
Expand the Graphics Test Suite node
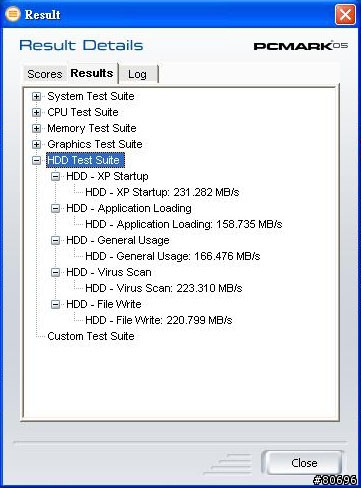[36, 144]
